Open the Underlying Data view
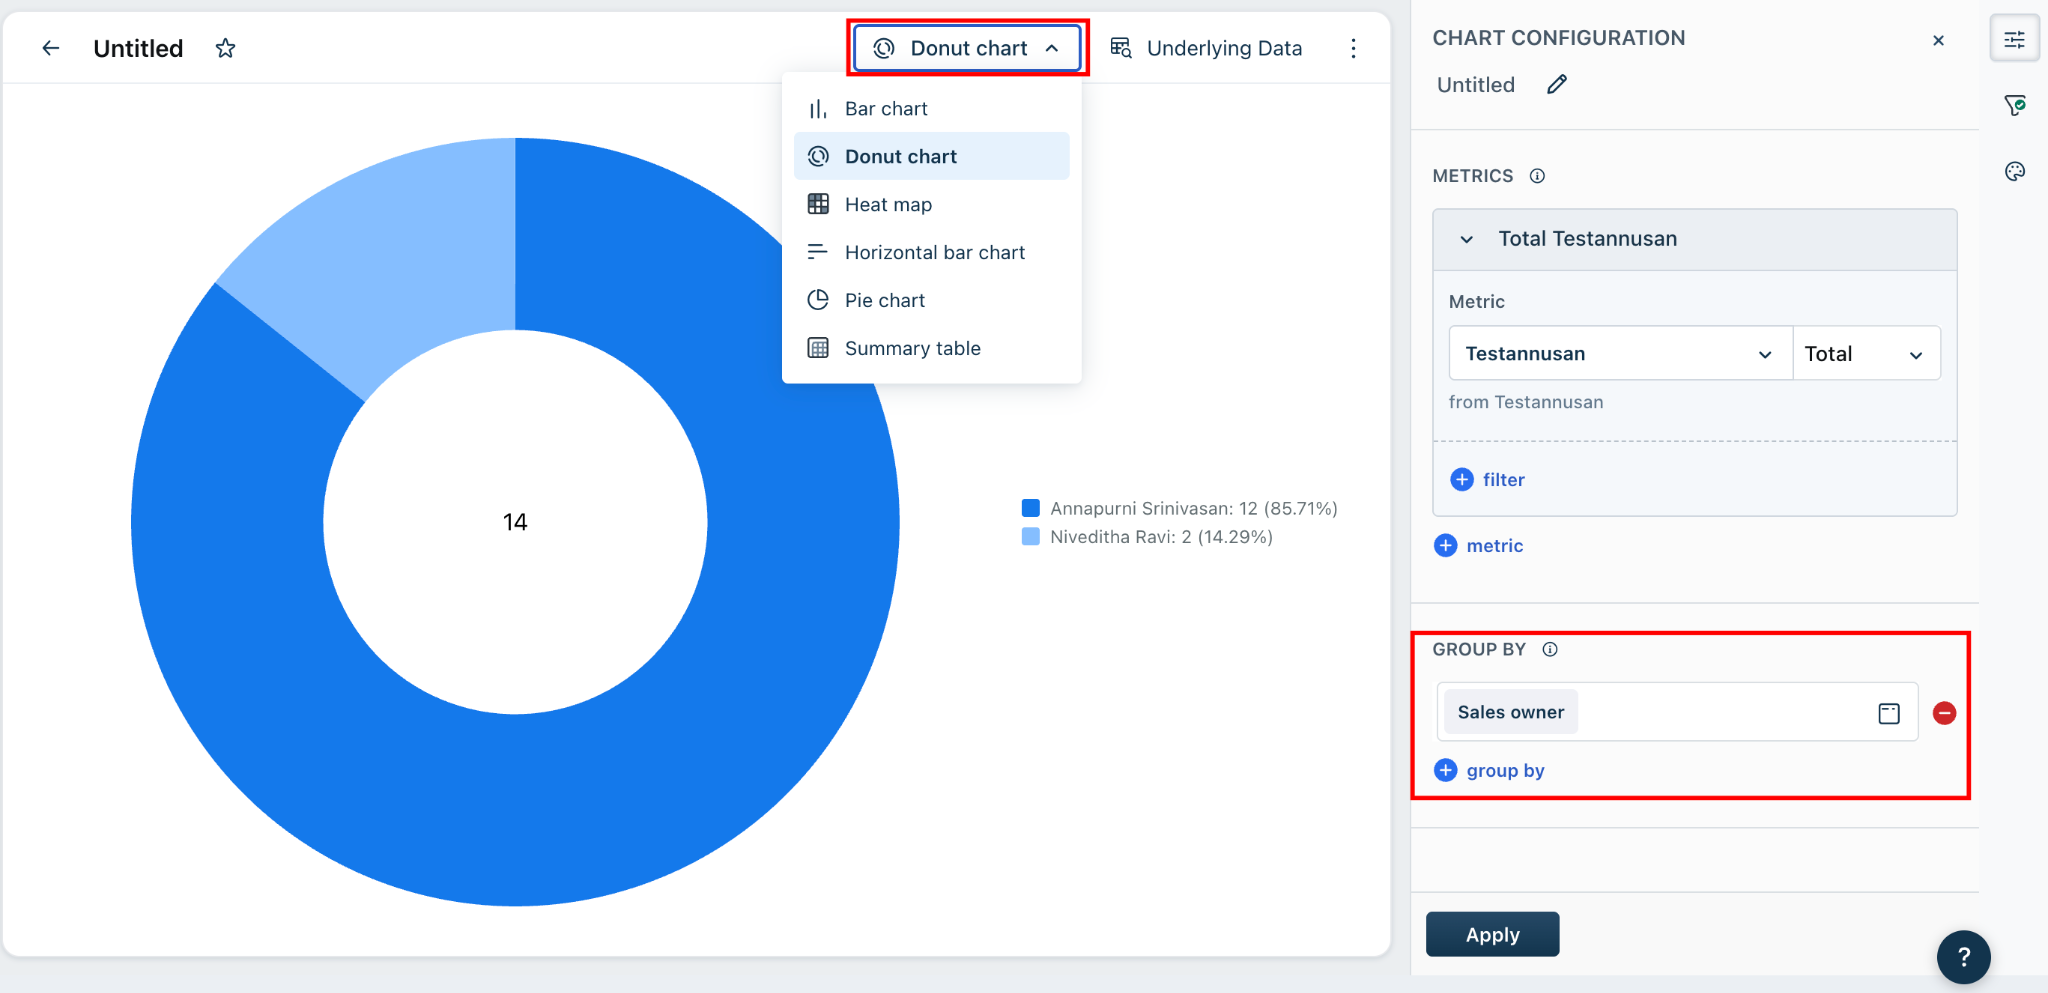This screenshot has width=2048, height=993. (1207, 48)
